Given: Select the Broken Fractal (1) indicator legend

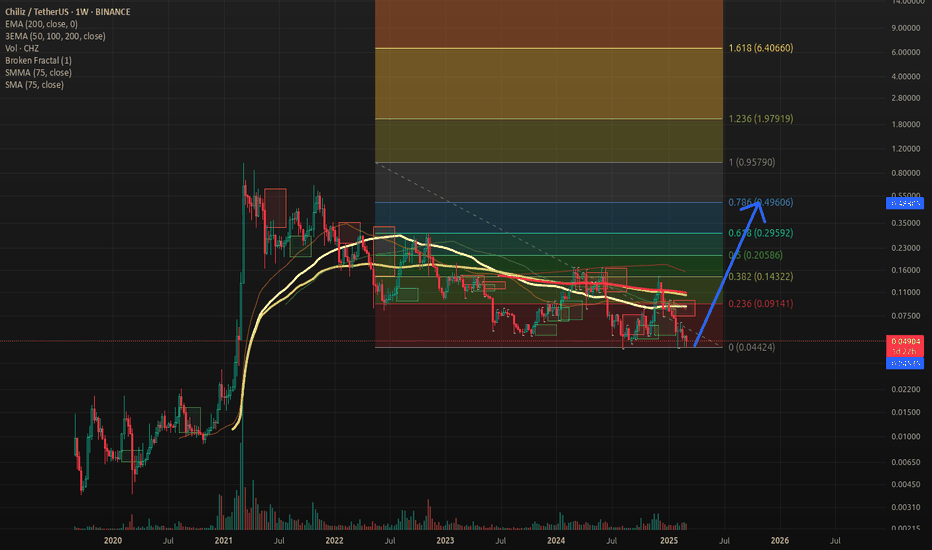Looking at the screenshot, I should click(38, 61).
